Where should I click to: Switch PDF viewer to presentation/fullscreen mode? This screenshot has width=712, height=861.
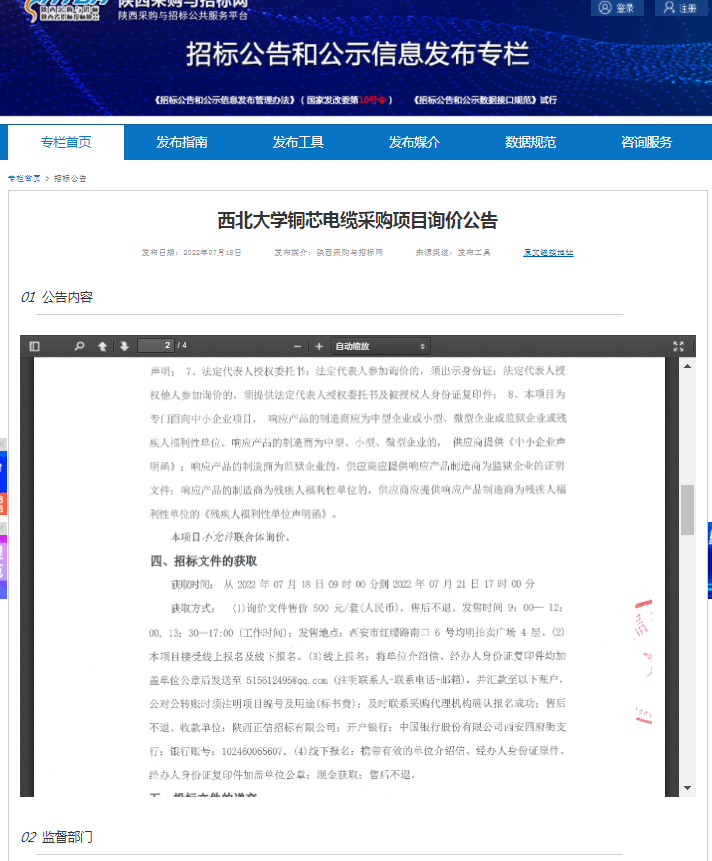point(678,346)
